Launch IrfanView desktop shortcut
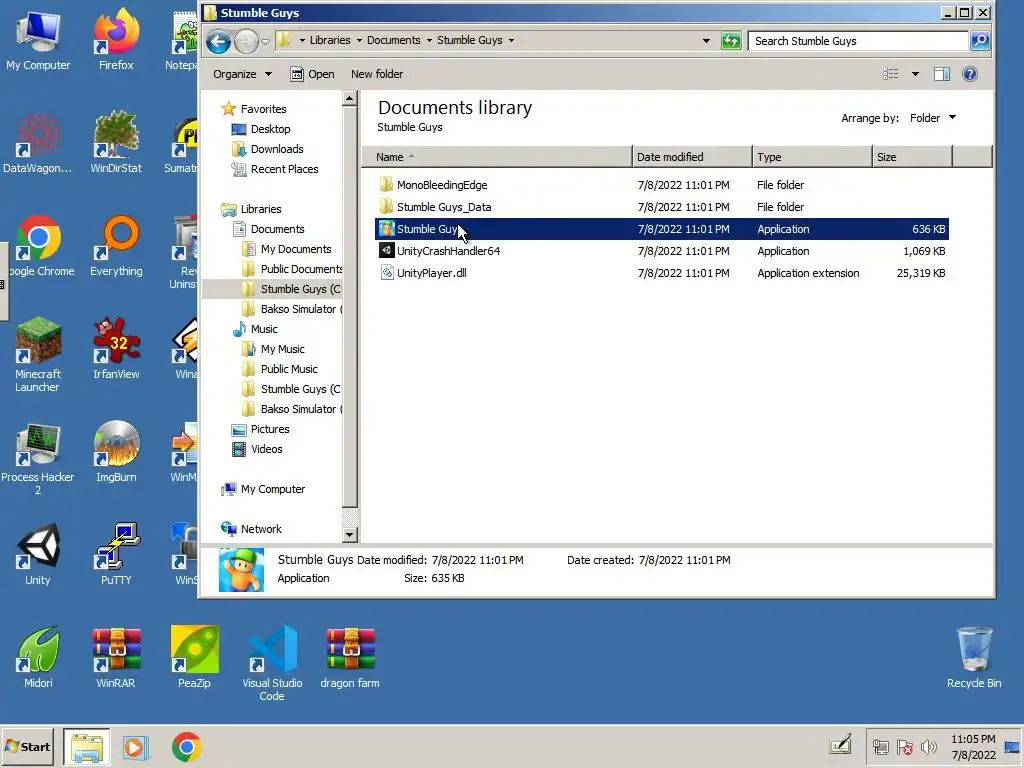The image size is (1024, 768). coord(116,349)
